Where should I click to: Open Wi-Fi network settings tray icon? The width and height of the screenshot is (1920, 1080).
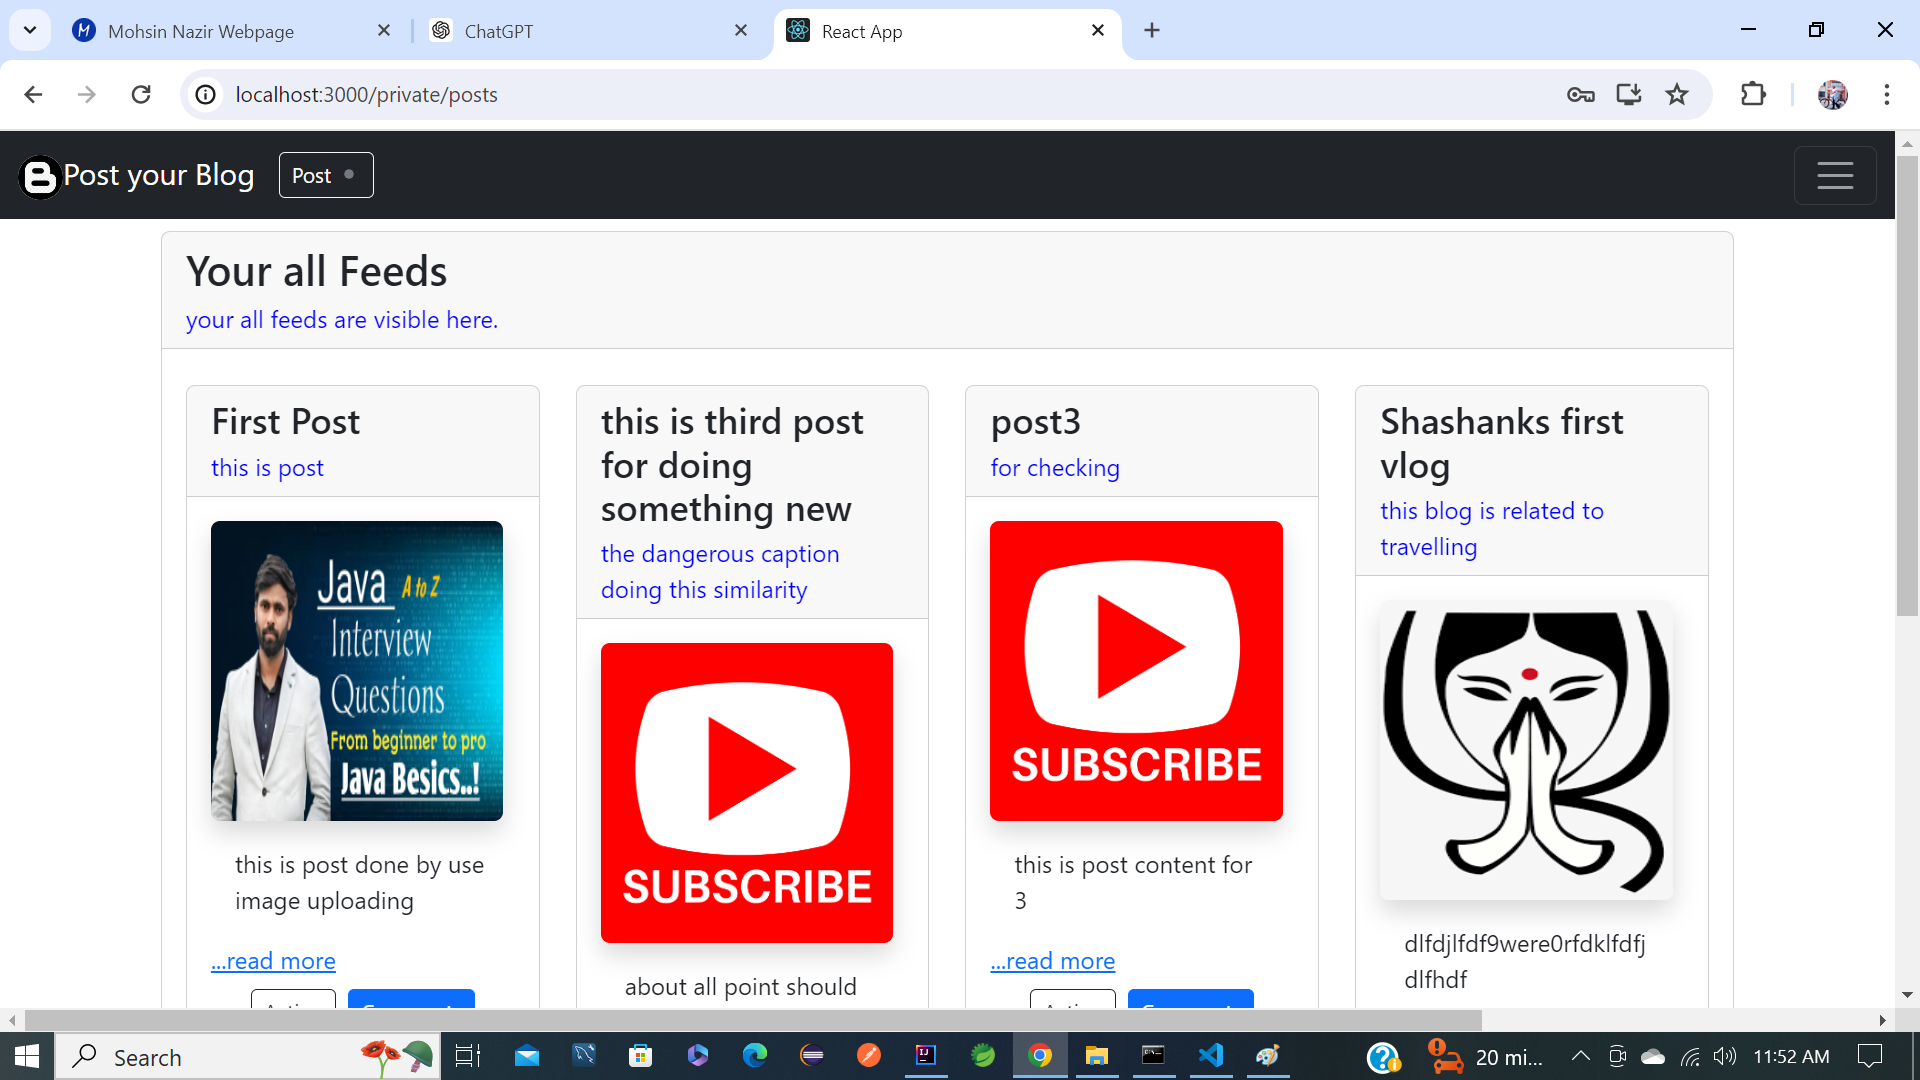(x=1690, y=1057)
